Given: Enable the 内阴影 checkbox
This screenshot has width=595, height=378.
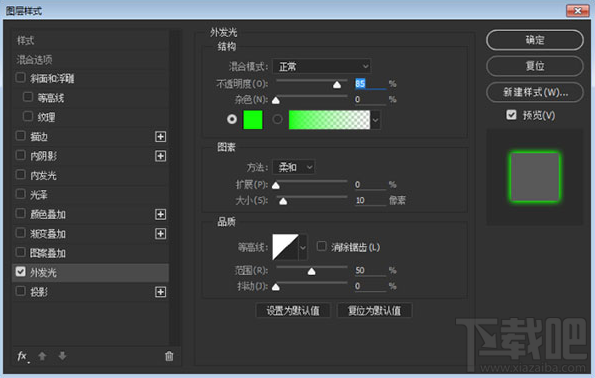Looking at the screenshot, I should coord(20,155).
